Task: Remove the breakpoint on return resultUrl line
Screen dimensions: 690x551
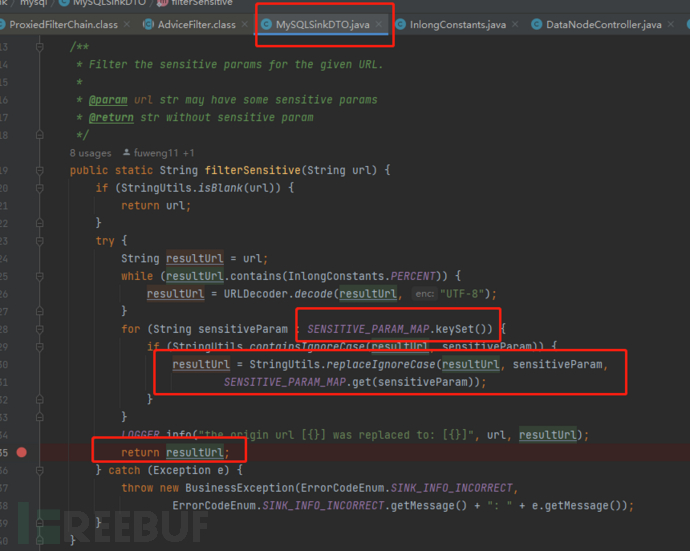Action: [x=22, y=452]
